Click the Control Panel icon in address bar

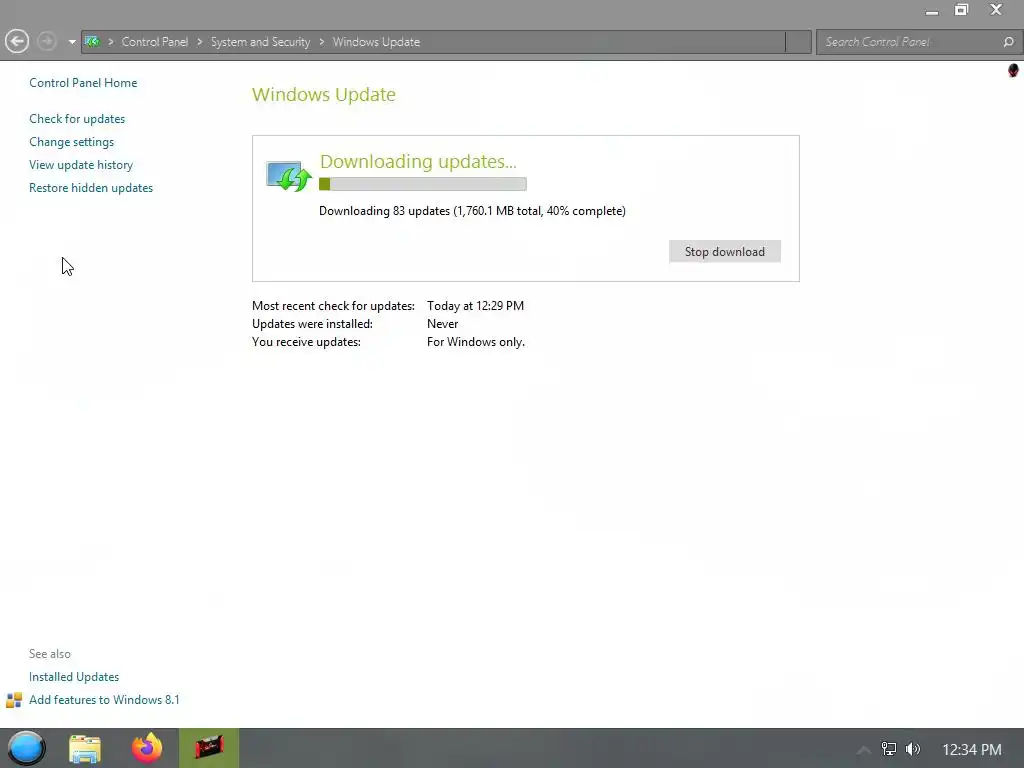[x=92, y=42]
